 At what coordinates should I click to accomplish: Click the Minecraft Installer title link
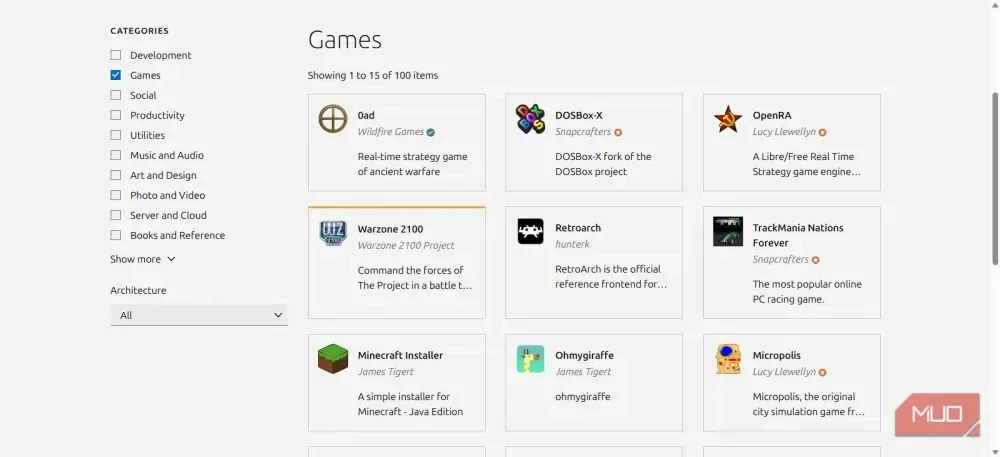coord(400,355)
